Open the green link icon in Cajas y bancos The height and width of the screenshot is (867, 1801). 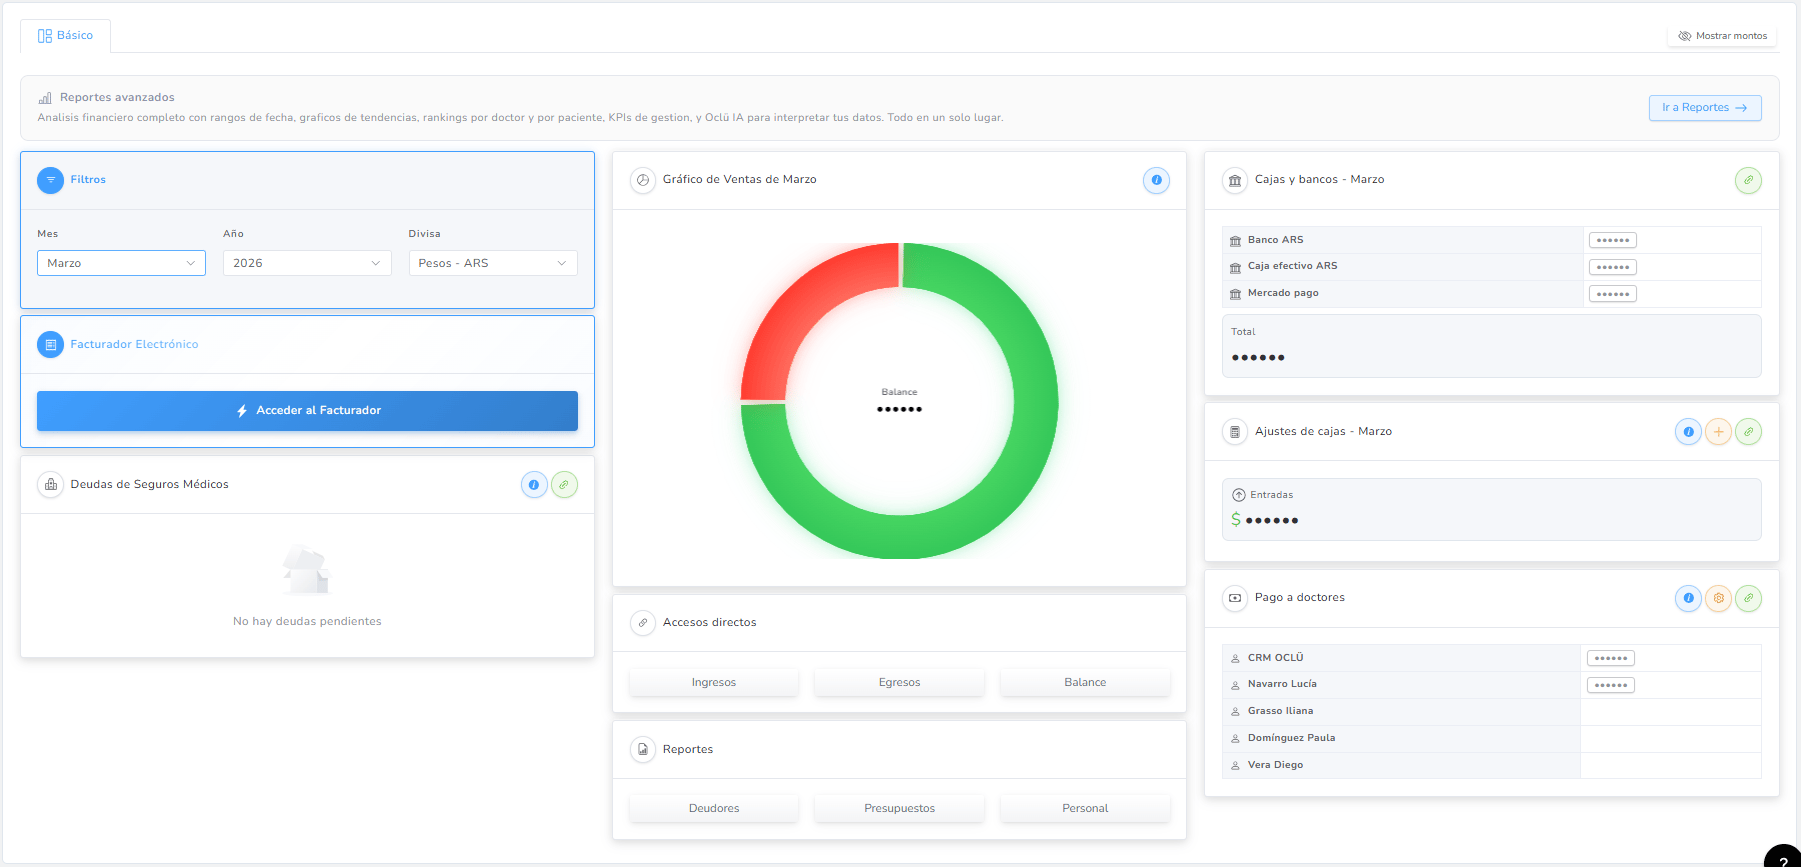point(1748,180)
